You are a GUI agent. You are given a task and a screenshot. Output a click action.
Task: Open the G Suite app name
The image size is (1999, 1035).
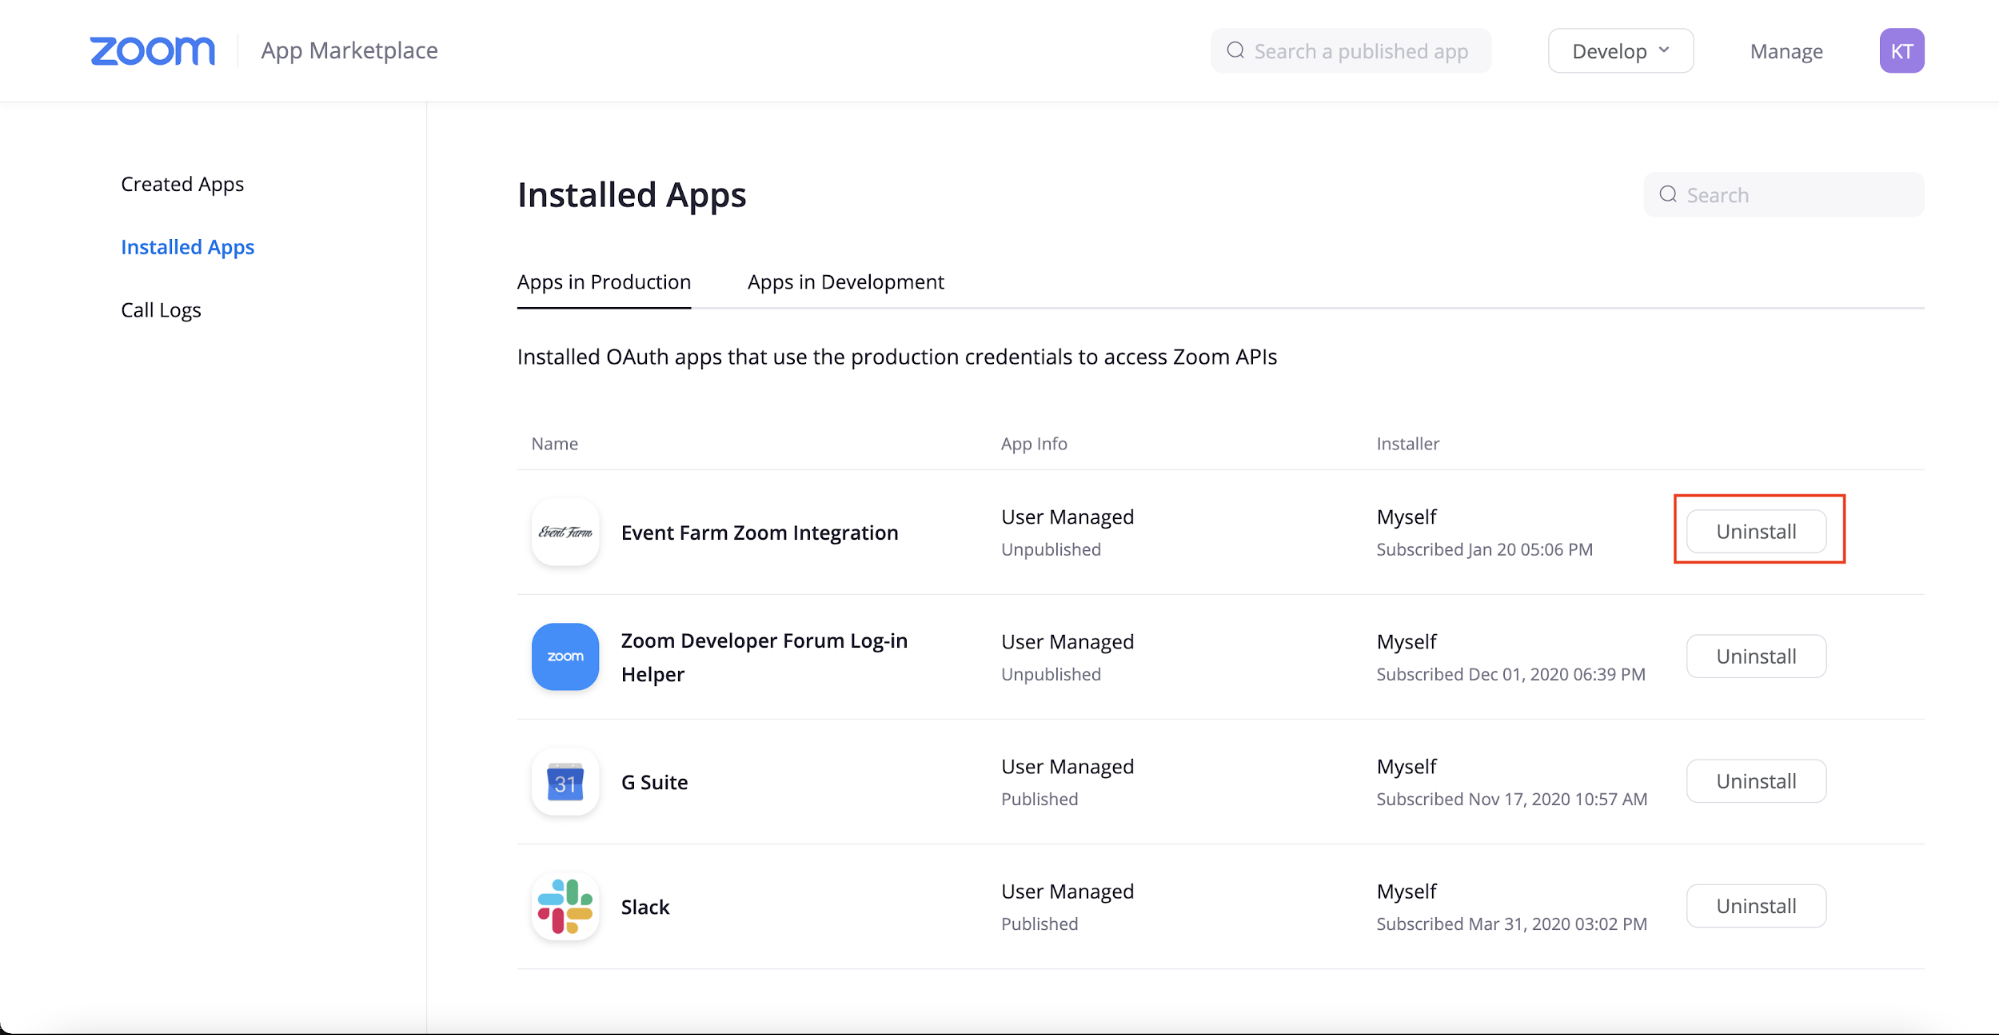point(654,782)
